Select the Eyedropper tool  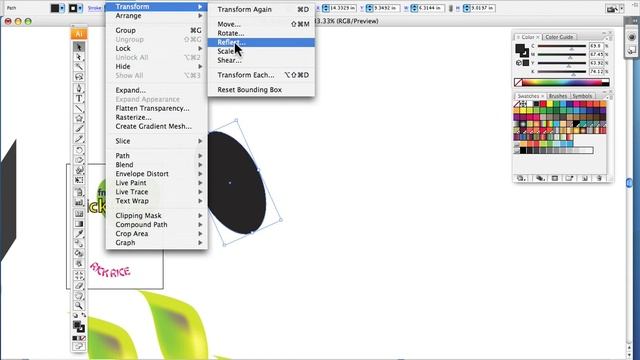click(79, 233)
